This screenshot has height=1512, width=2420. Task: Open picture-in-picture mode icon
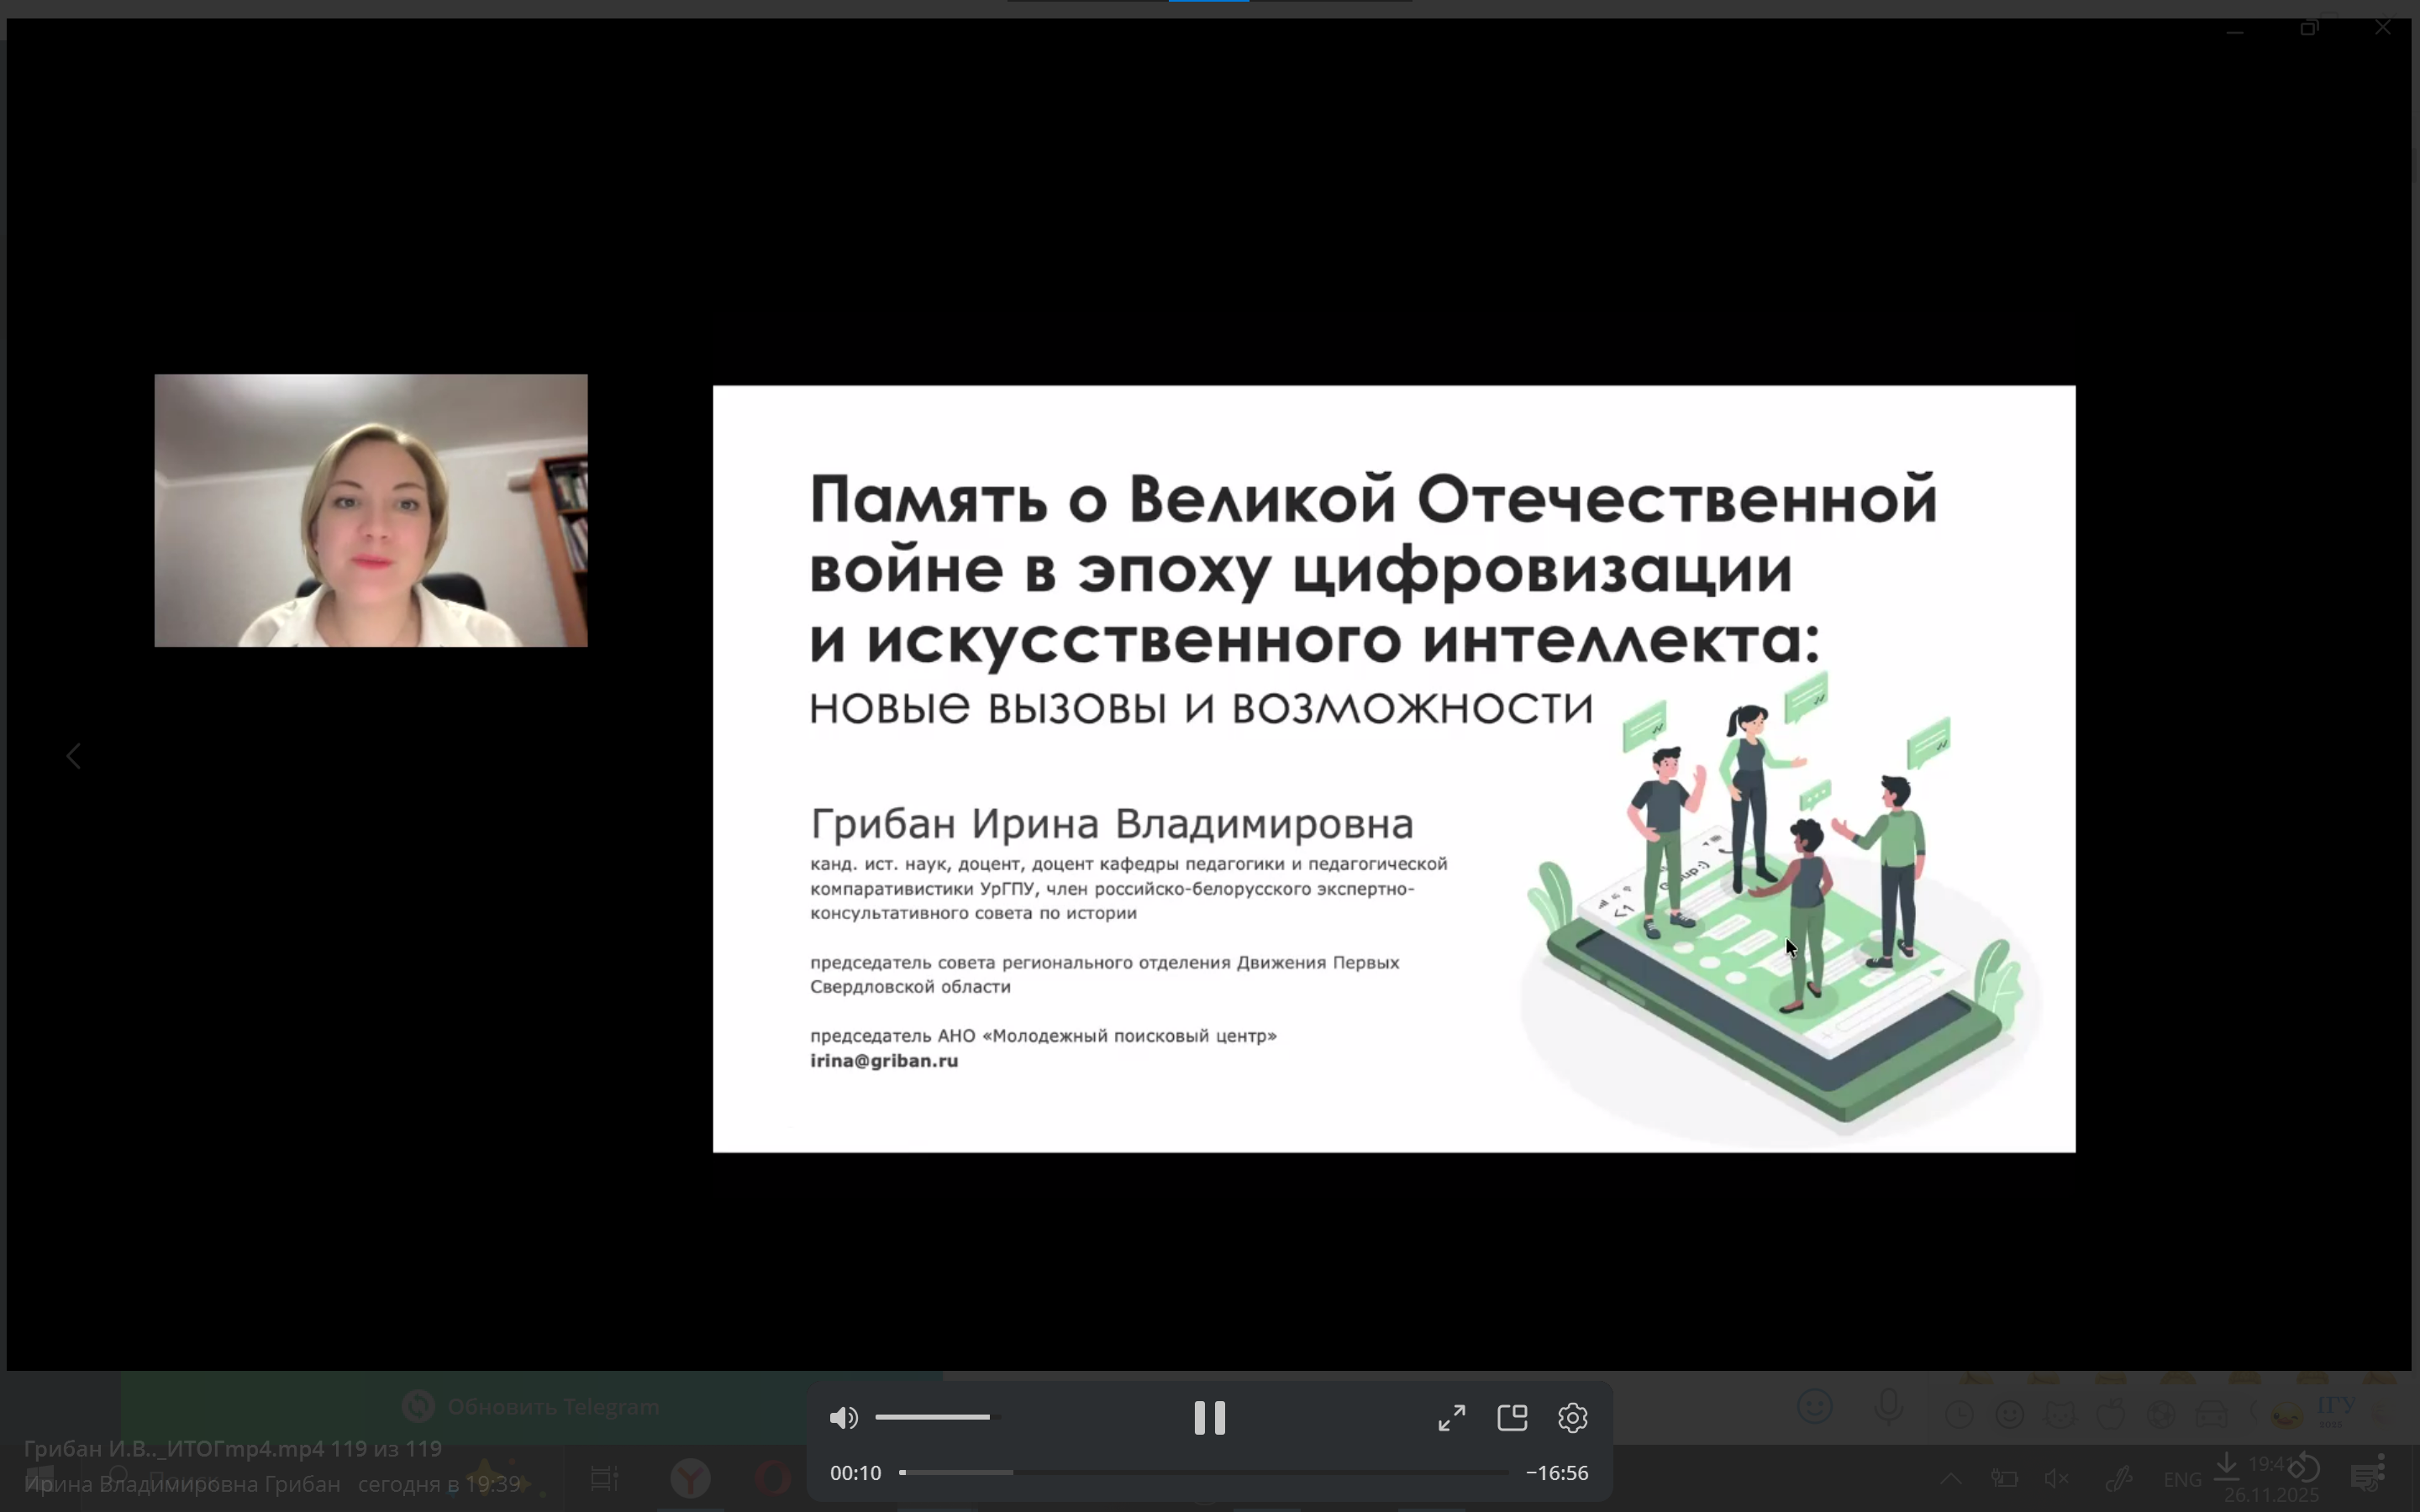(1512, 1417)
